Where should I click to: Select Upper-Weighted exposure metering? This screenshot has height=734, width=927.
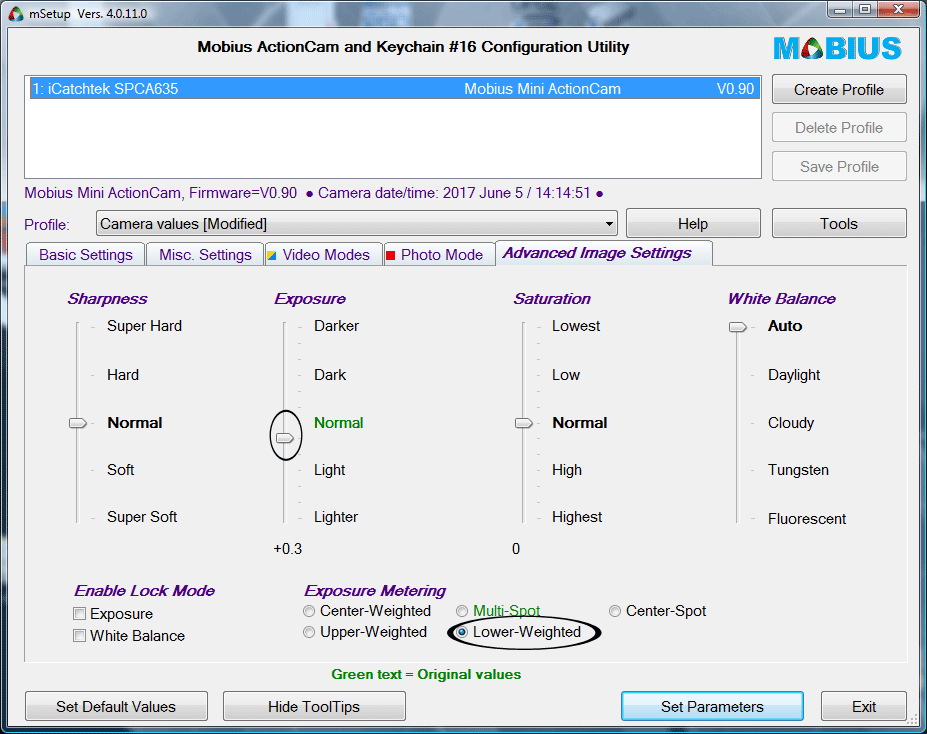click(x=309, y=632)
